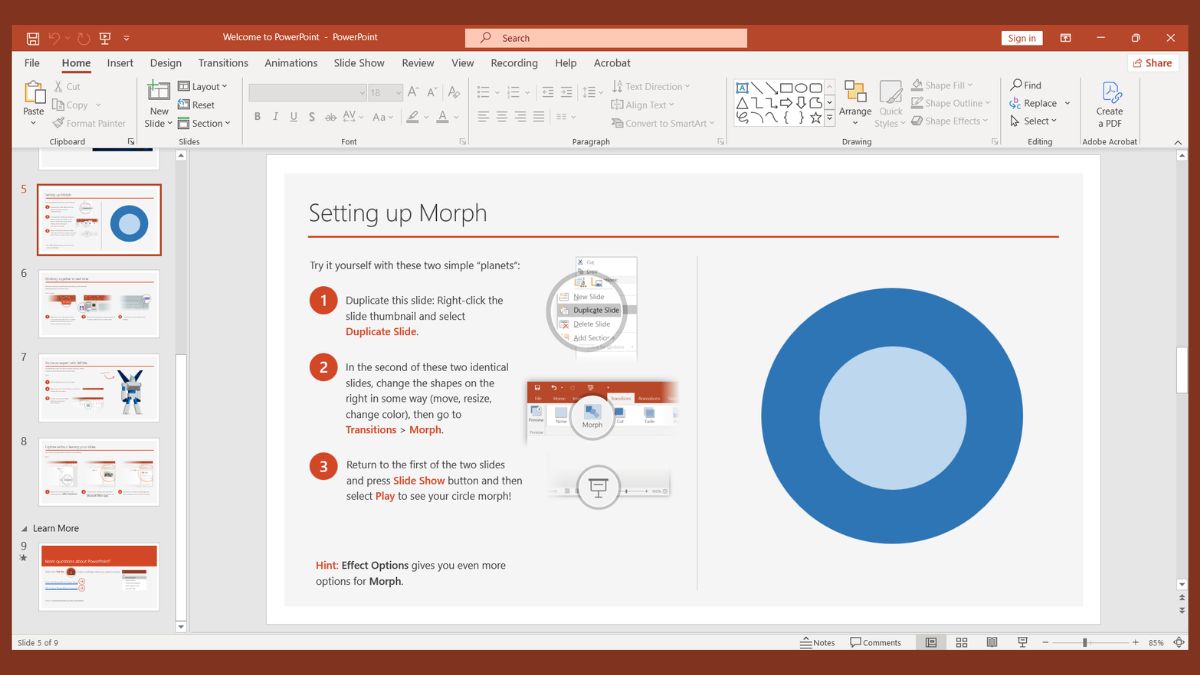This screenshot has width=1200, height=675.
Task: Open Reading View from status bar
Action: [992, 642]
